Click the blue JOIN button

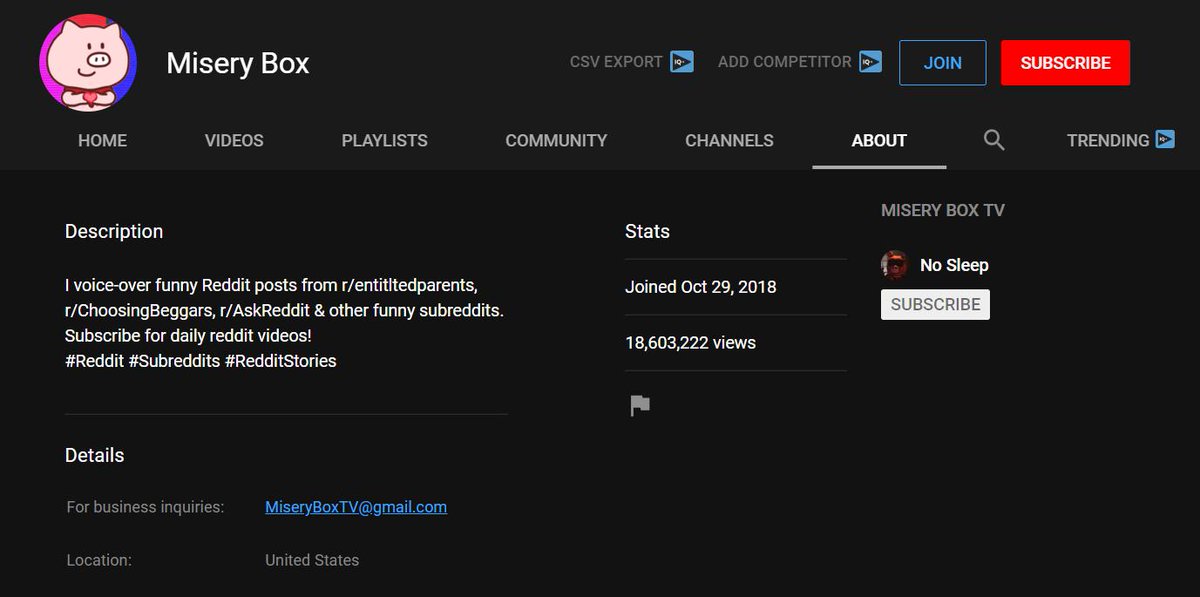point(942,62)
